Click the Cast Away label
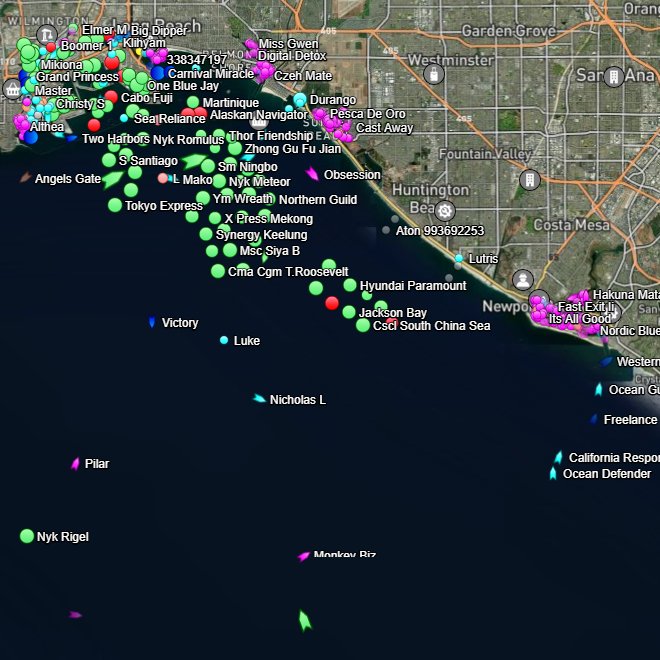Screen dimensions: 660x660 pos(384,128)
